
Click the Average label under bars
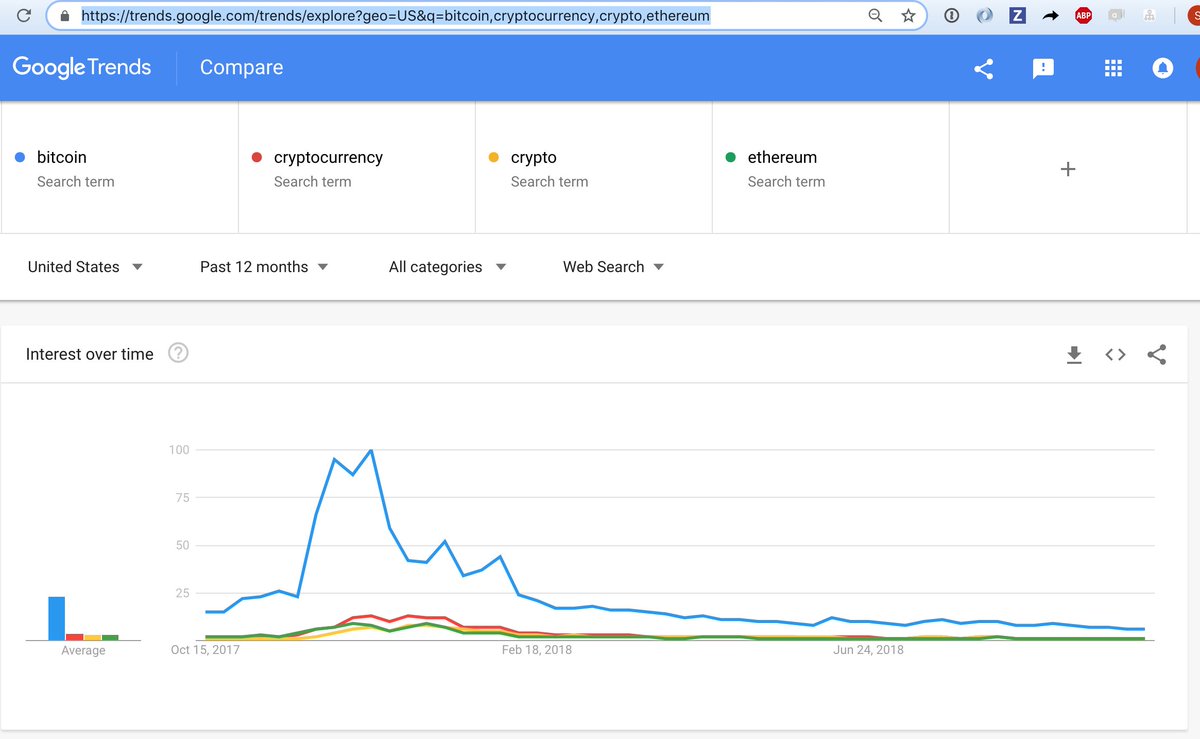(x=83, y=651)
